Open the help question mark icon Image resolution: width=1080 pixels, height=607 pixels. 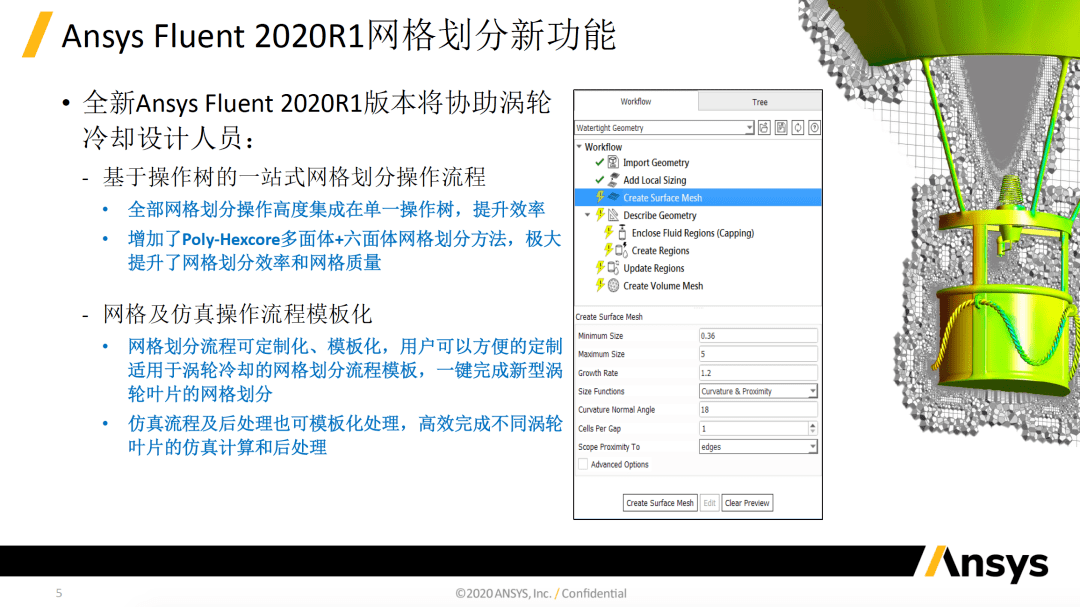coord(814,128)
